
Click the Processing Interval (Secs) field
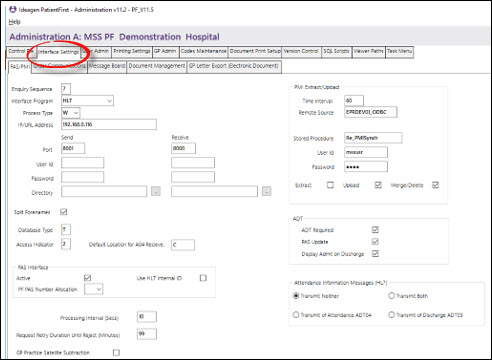pyautogui.click(x=147, y=317)
